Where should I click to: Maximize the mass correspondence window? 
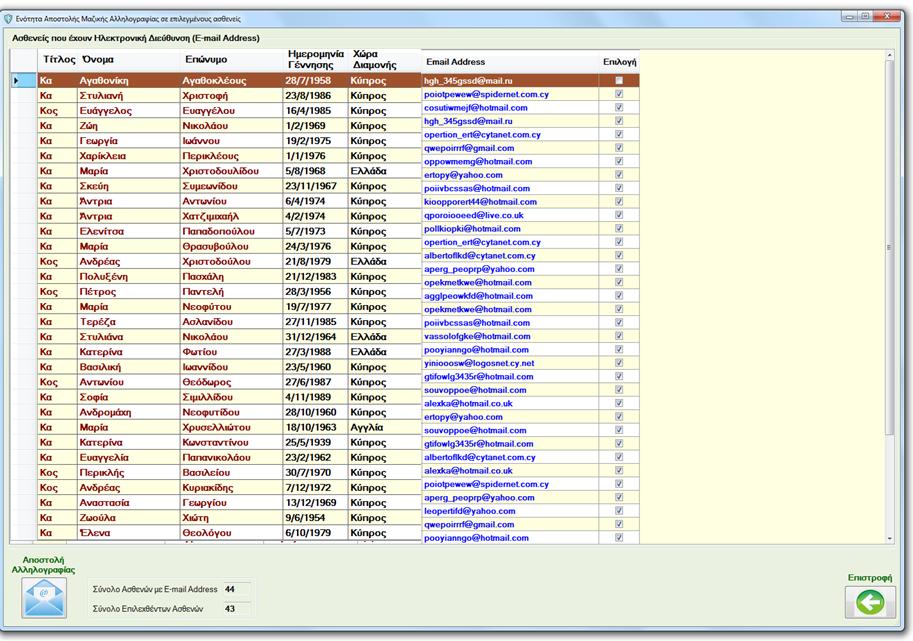click(865, 17)
